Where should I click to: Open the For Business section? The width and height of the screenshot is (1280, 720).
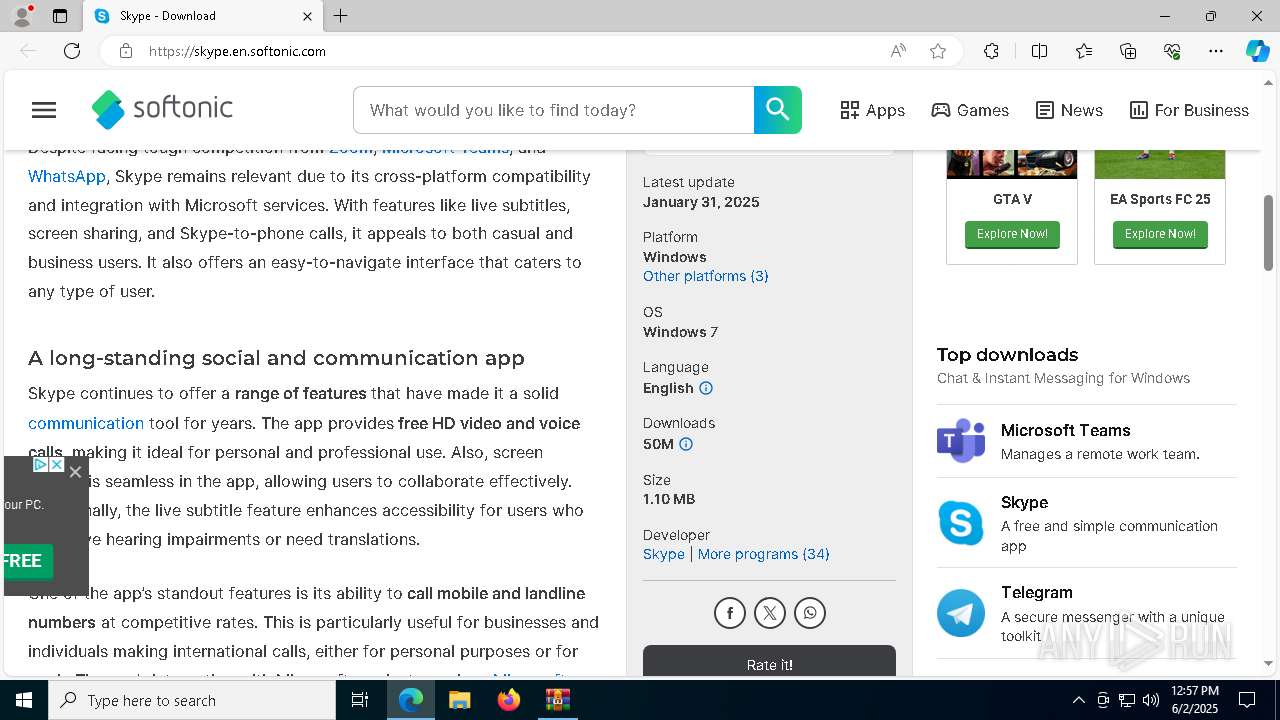1189,110
